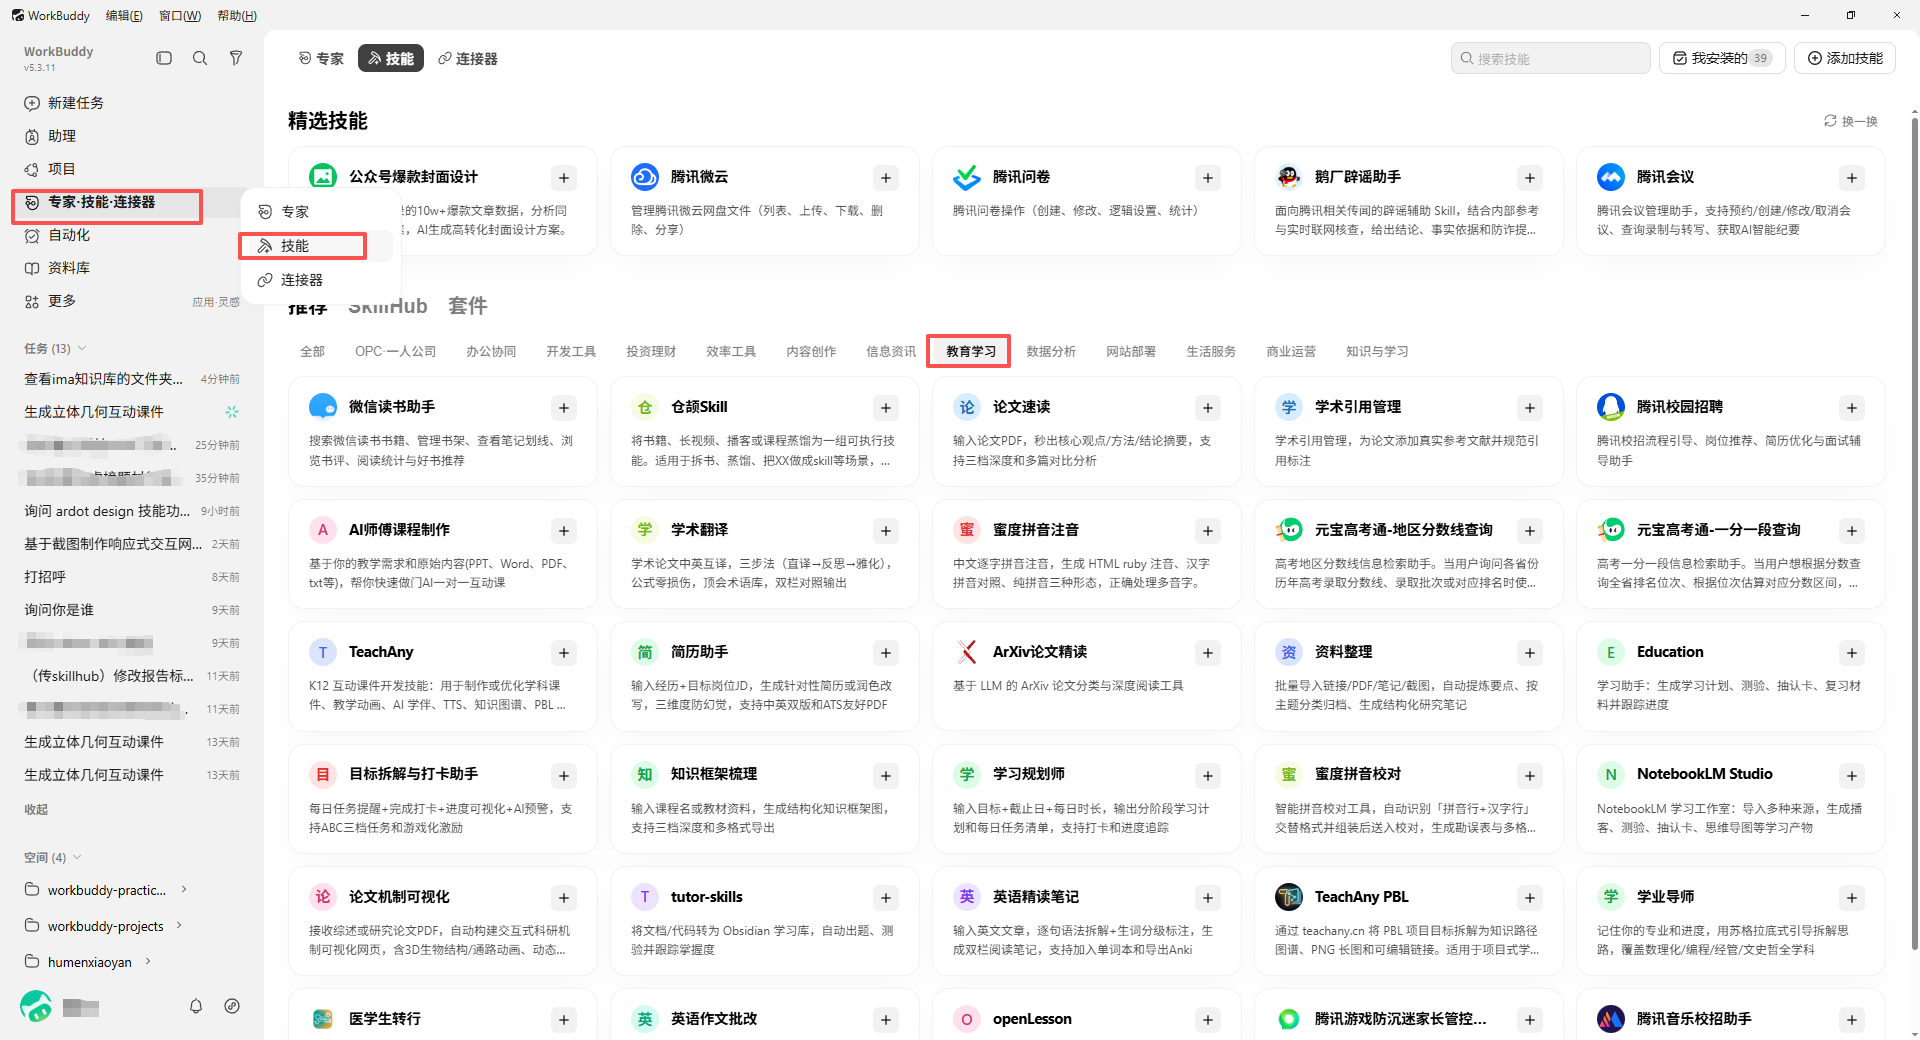
Task: Click the 搜索技能 search field
Action: tap(1550, 58)
